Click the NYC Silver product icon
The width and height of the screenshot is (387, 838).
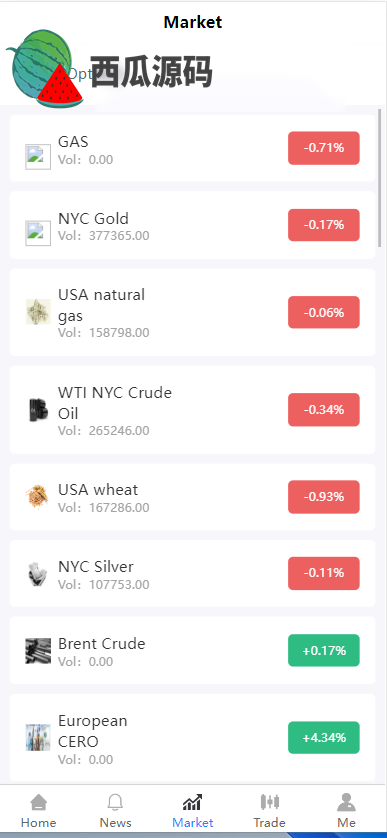38,574
